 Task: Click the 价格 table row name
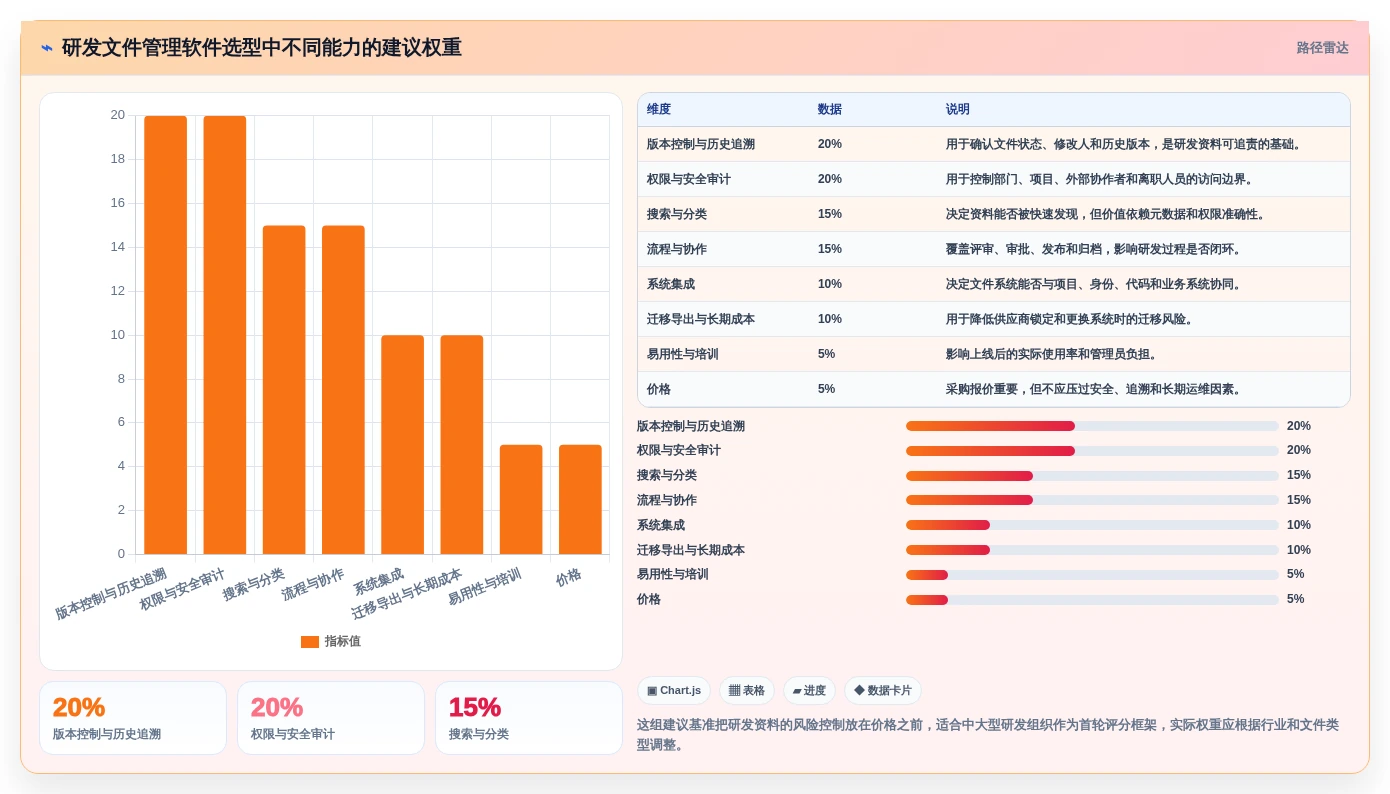point(659,389)
